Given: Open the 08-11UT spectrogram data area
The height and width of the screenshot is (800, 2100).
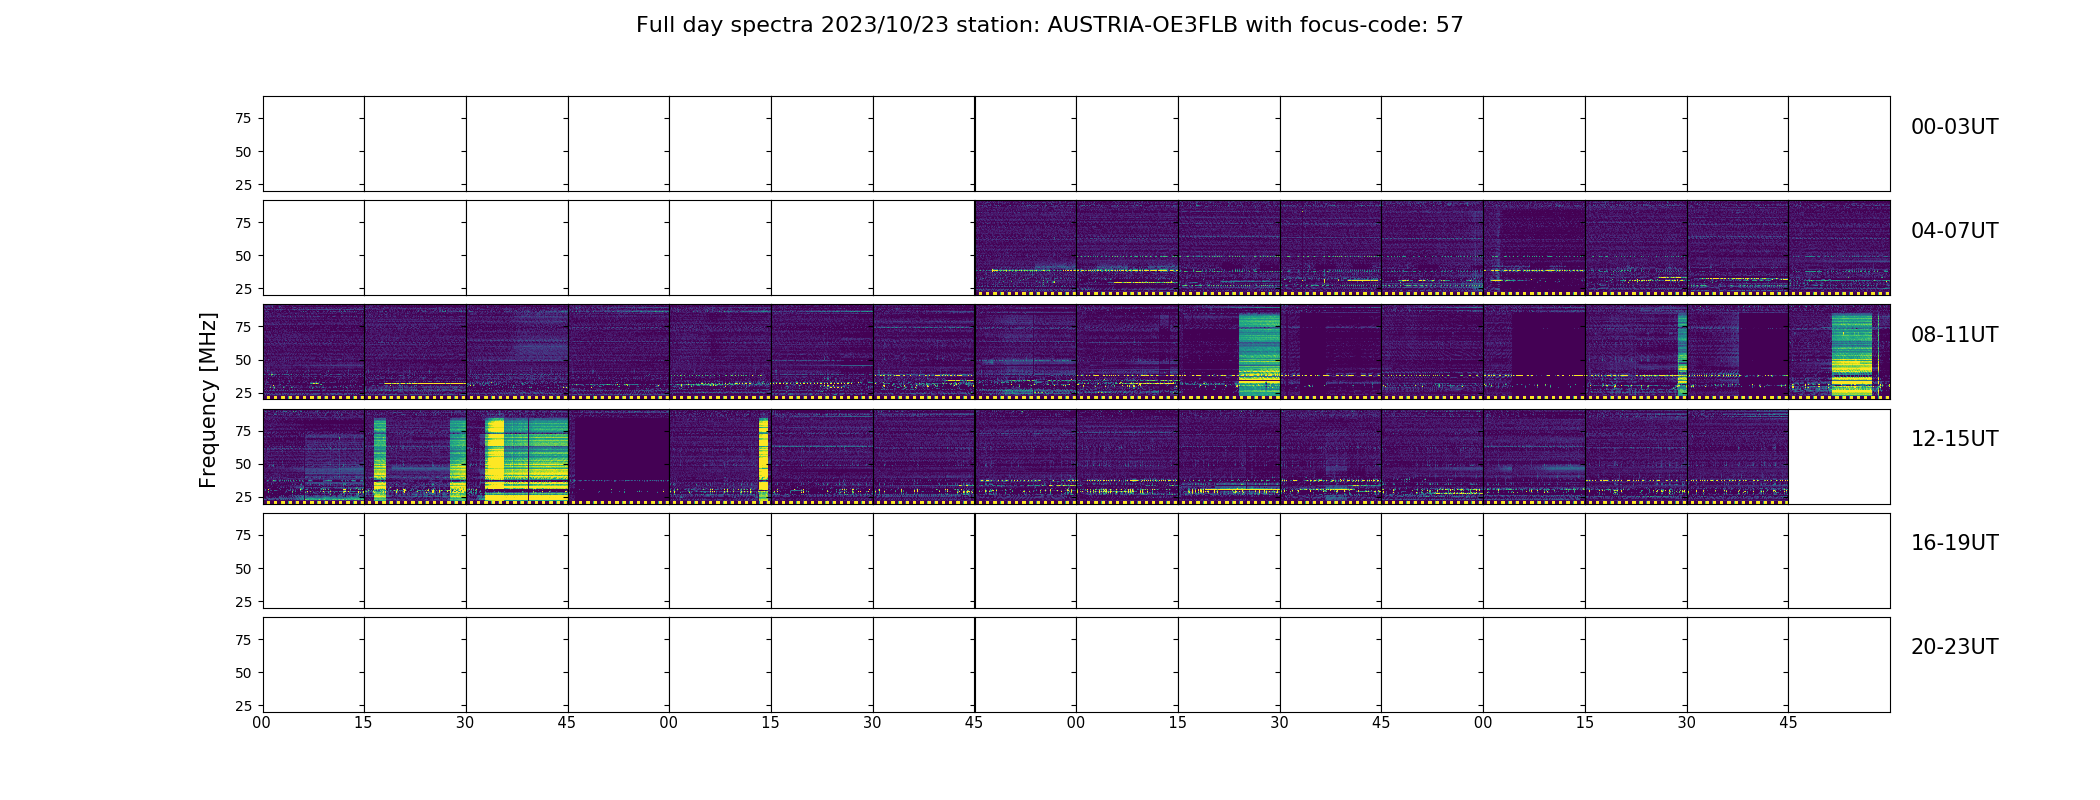Looking at the screenshot, I should 1076,352.
